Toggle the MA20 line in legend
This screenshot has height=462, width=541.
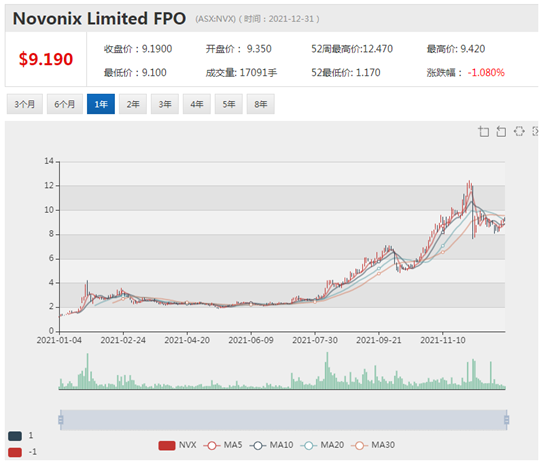322,445
